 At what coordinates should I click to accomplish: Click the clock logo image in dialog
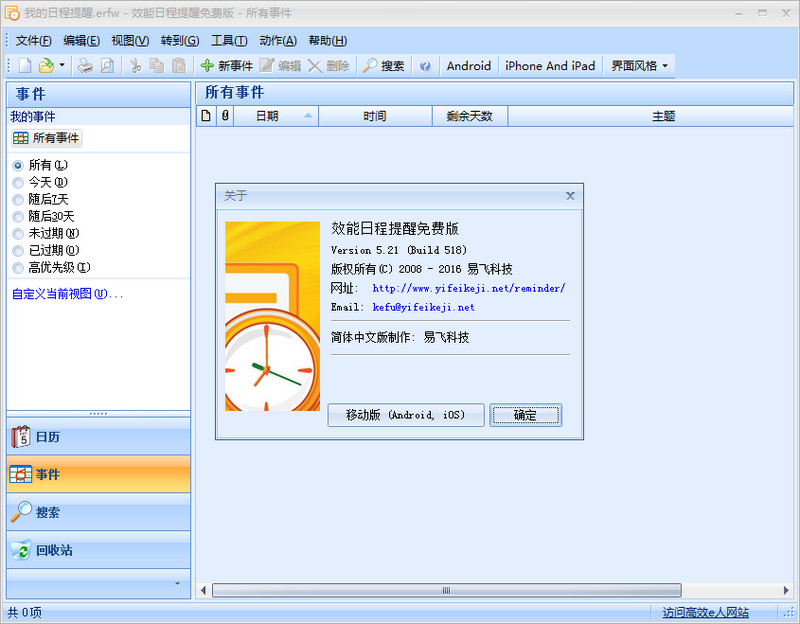272,316
